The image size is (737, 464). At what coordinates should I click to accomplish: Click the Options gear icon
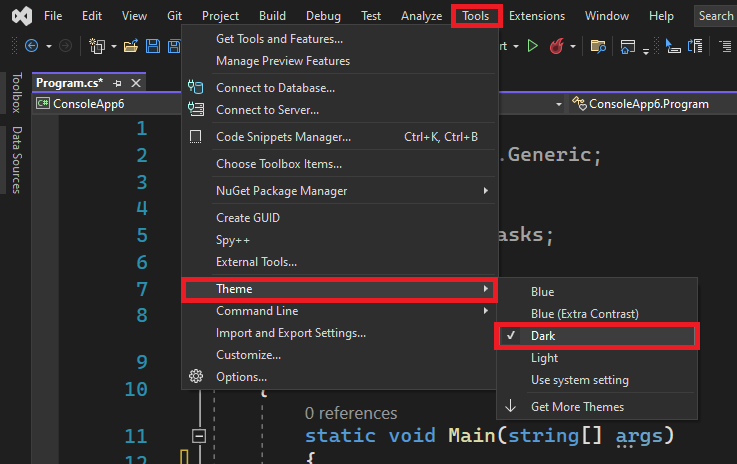(196, 376)
